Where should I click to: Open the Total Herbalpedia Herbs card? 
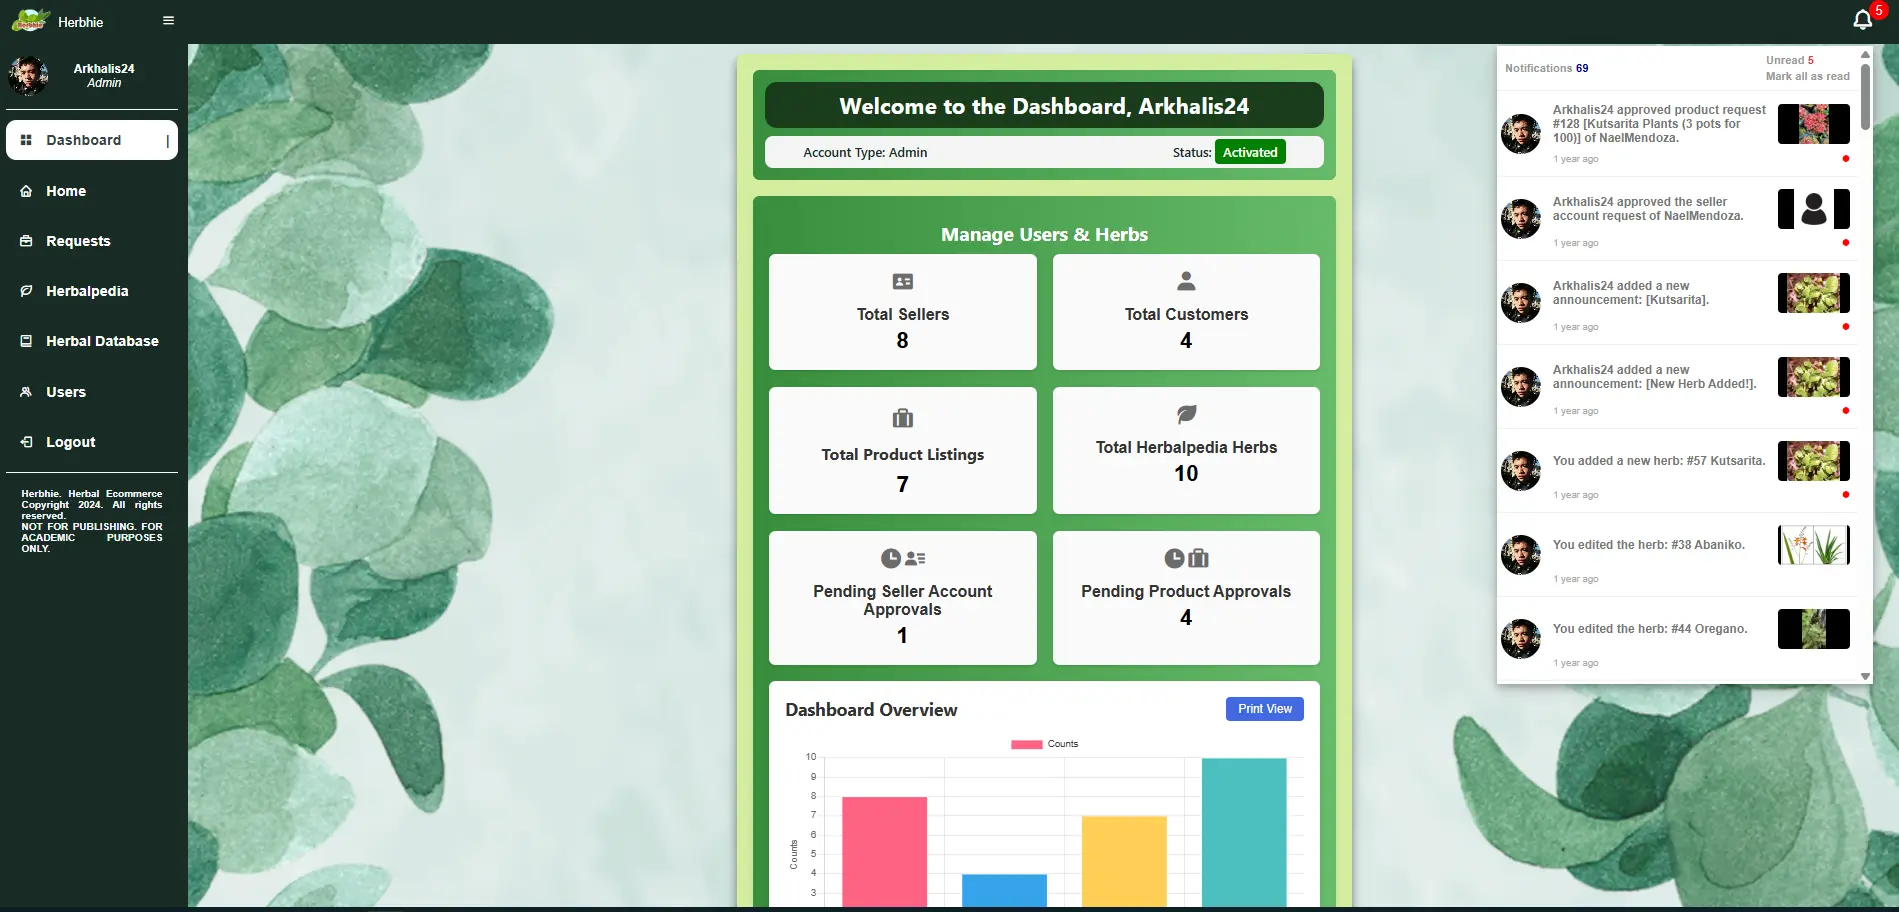(1186, 451)
